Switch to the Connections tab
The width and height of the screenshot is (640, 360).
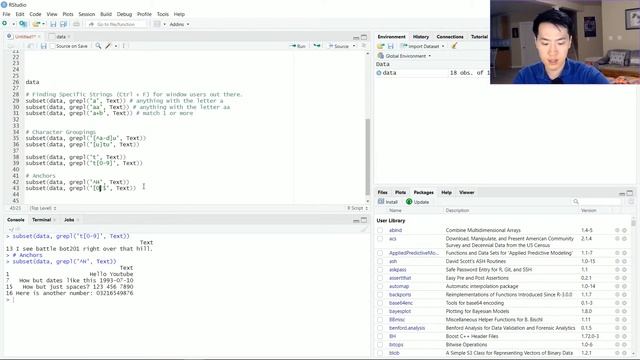point(450,37)
